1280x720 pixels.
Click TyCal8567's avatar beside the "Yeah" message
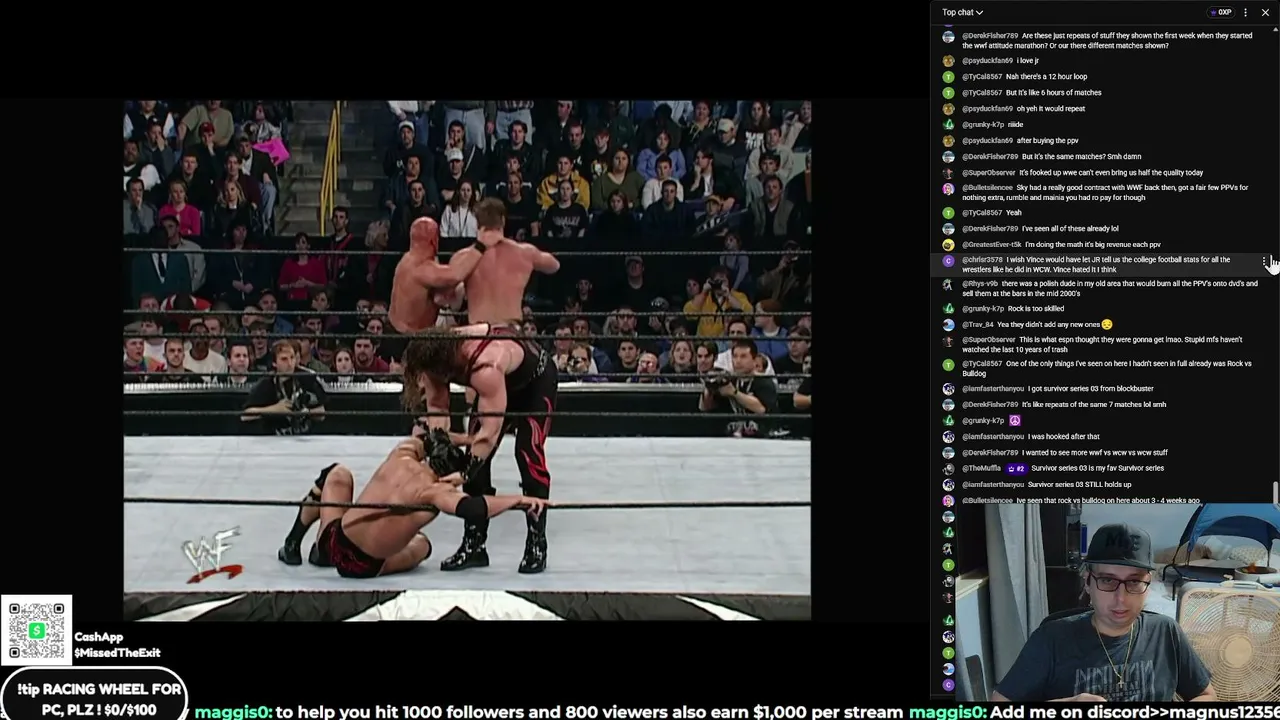tap(948, 213)
